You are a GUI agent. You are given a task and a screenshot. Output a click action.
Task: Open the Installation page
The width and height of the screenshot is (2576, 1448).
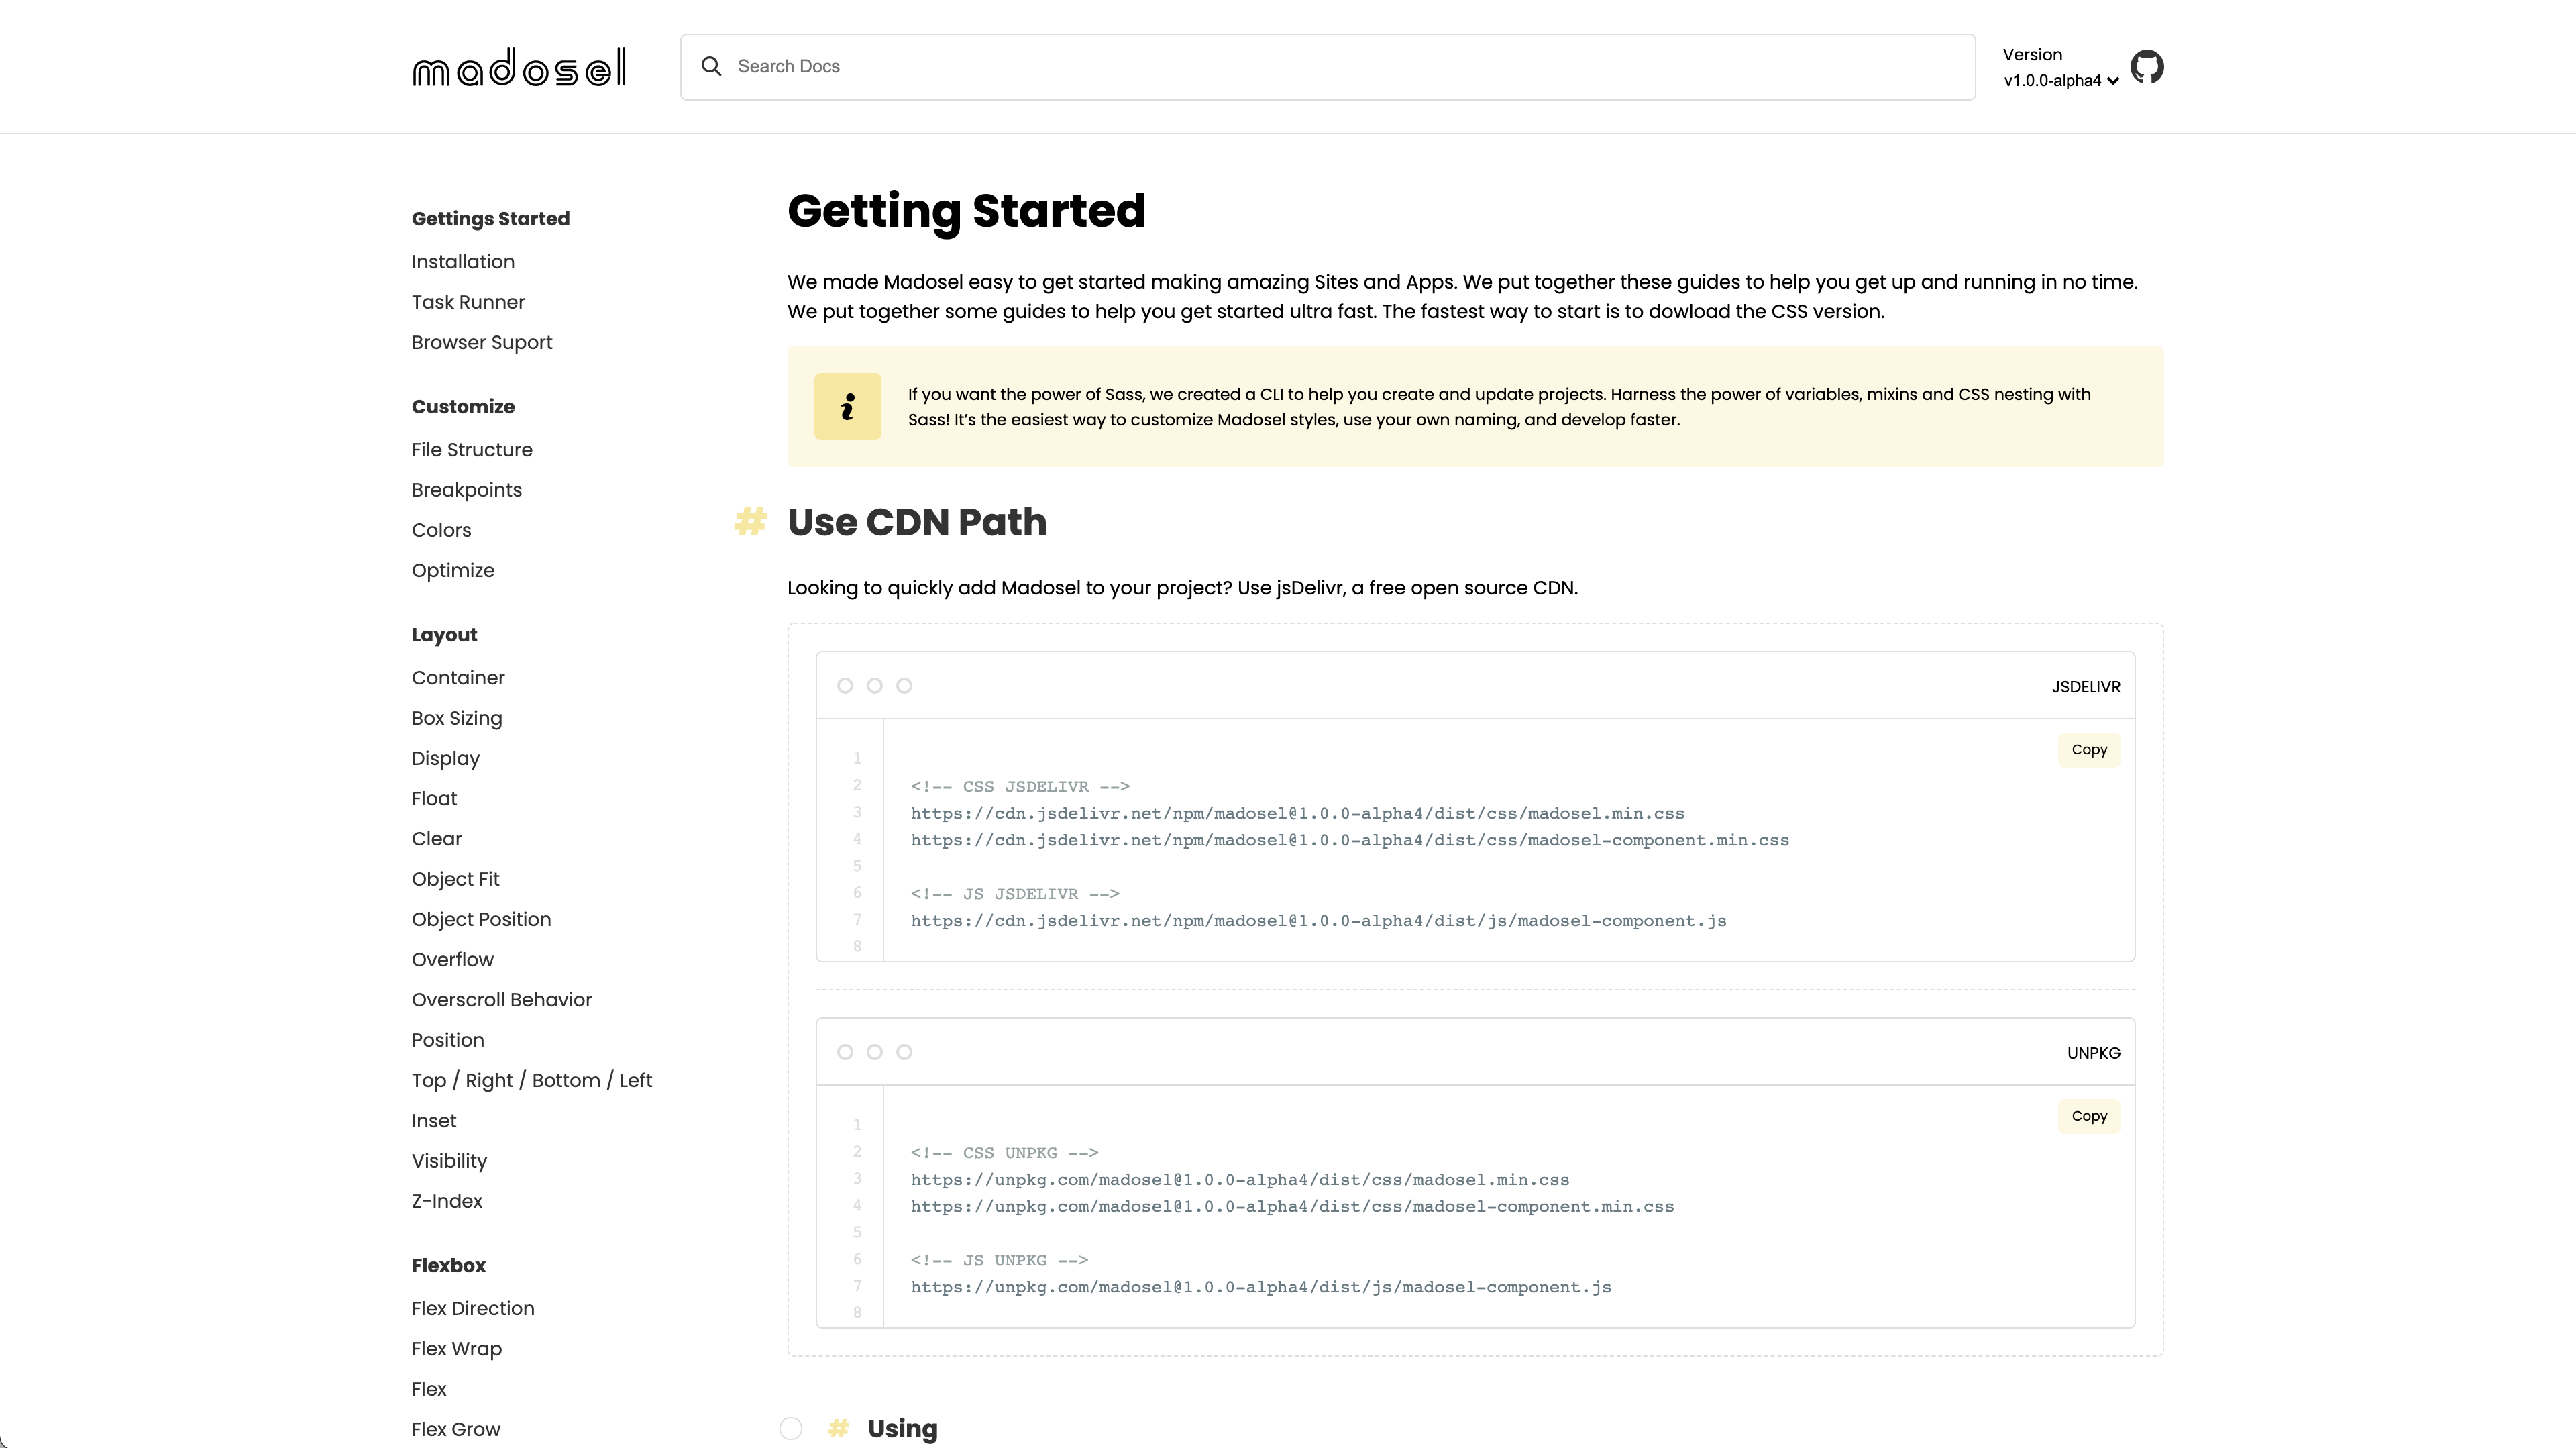[463, 261]
